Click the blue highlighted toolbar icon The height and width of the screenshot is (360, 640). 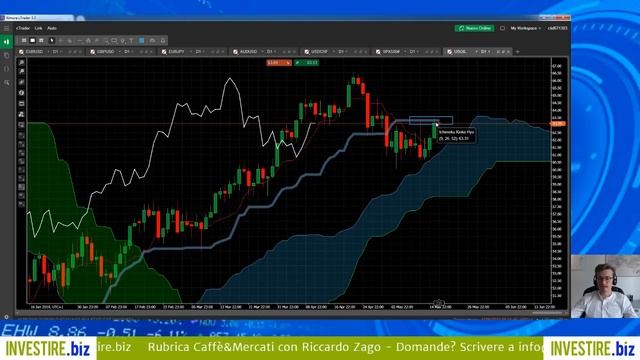(x=142, y=40)
